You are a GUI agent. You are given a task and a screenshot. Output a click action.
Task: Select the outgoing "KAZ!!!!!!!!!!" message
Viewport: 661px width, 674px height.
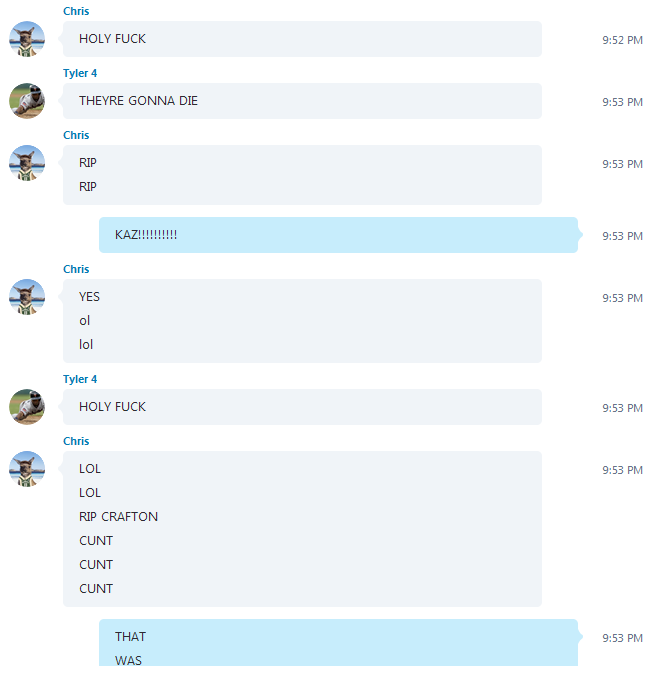tap(338, 235)
